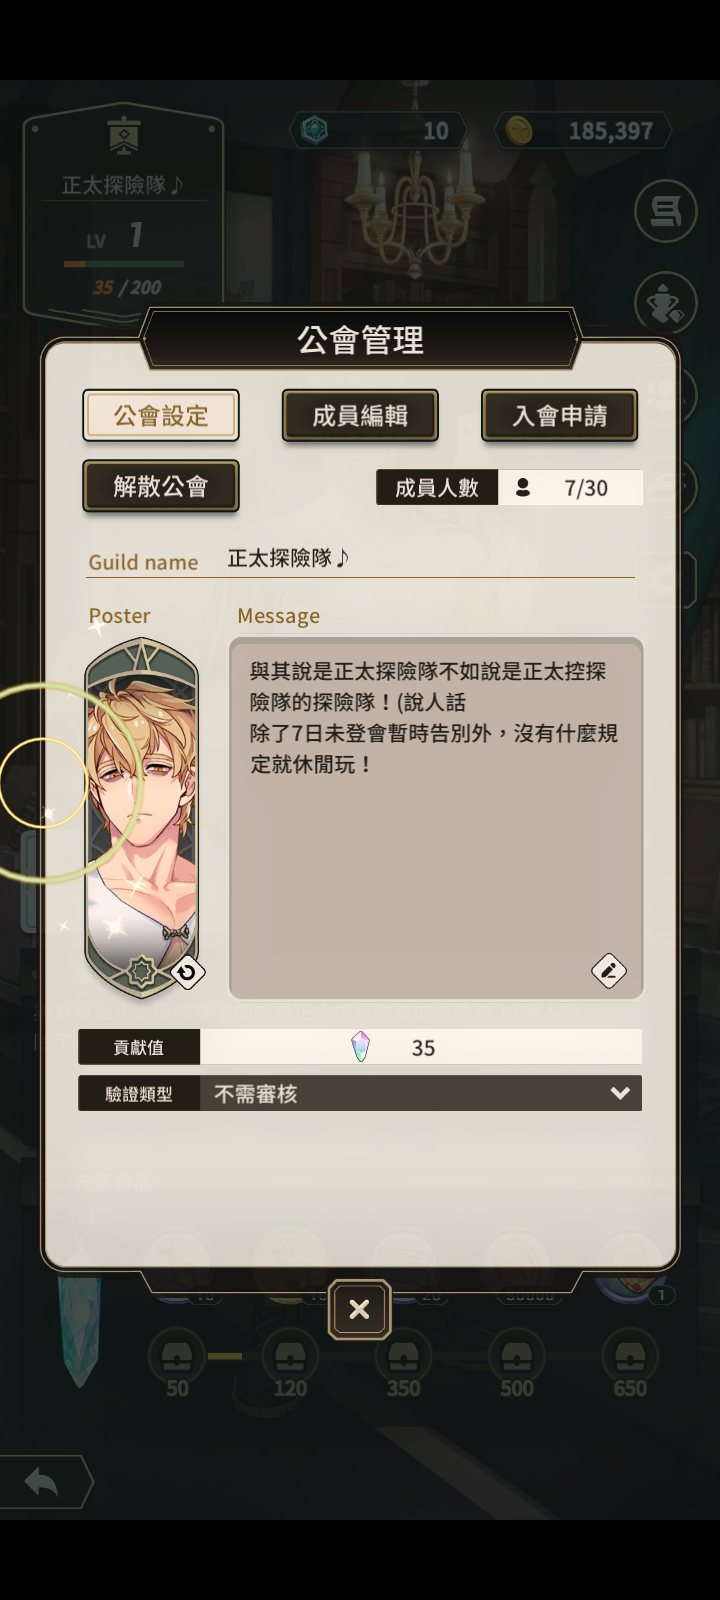Tap the rainbow crystal contribution icon
The height and width of the screenshot is (1600, 720).
pos(361,1047)
